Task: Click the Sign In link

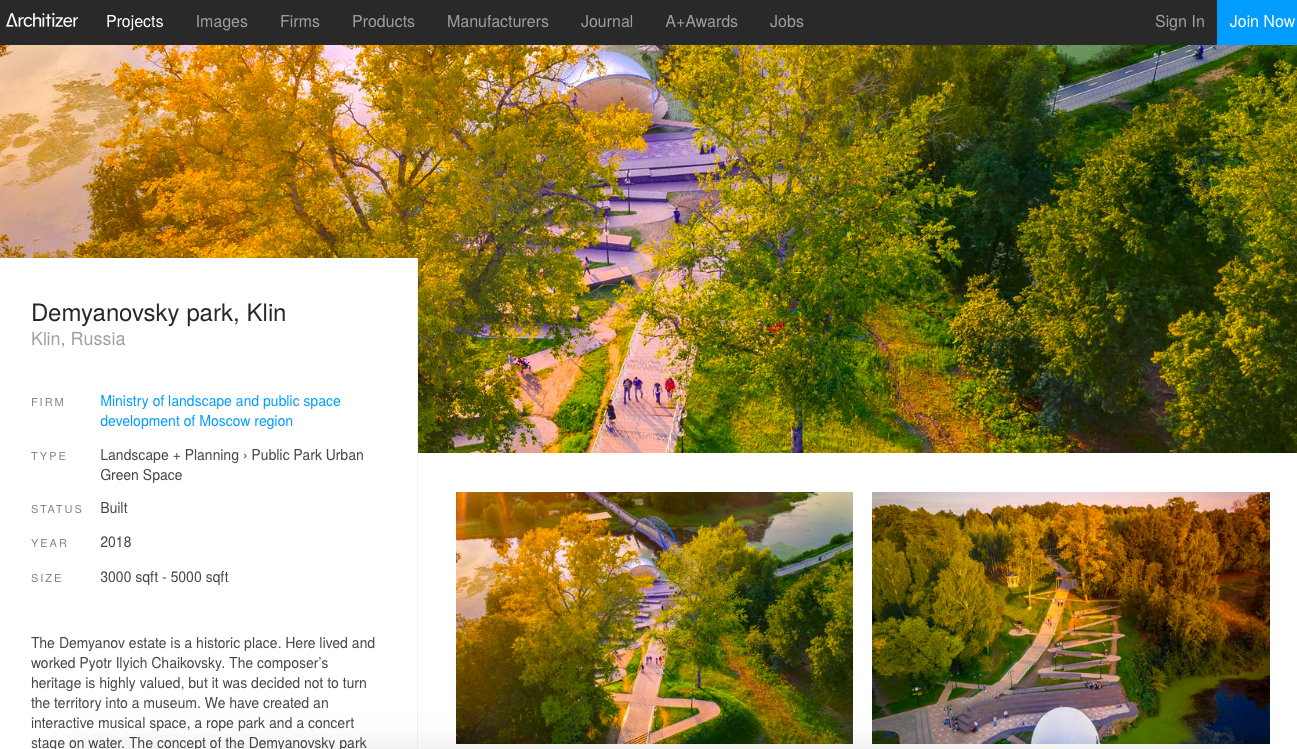Action: 1179,21
